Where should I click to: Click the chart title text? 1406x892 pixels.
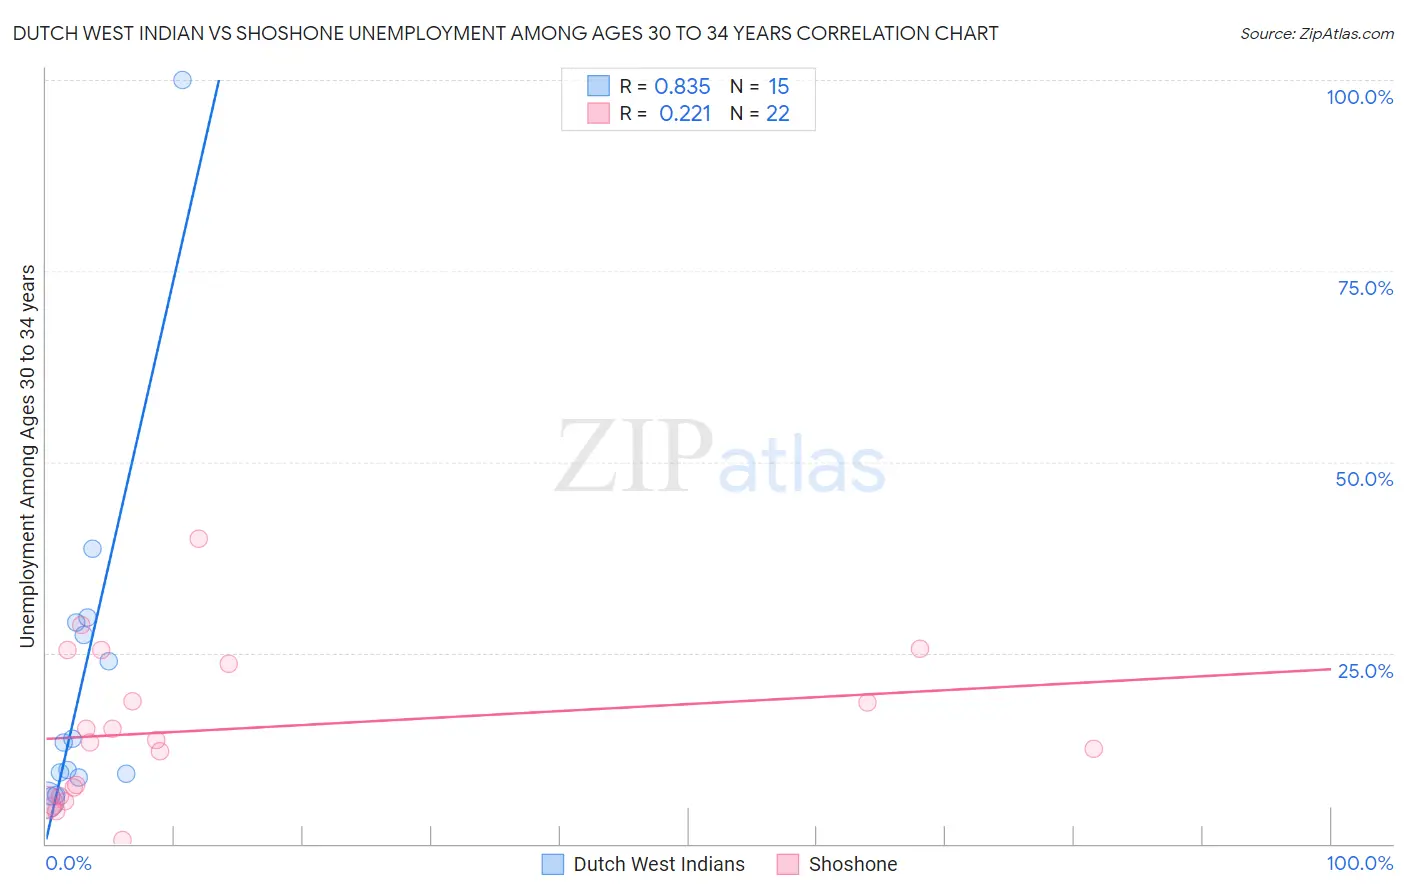505,33
